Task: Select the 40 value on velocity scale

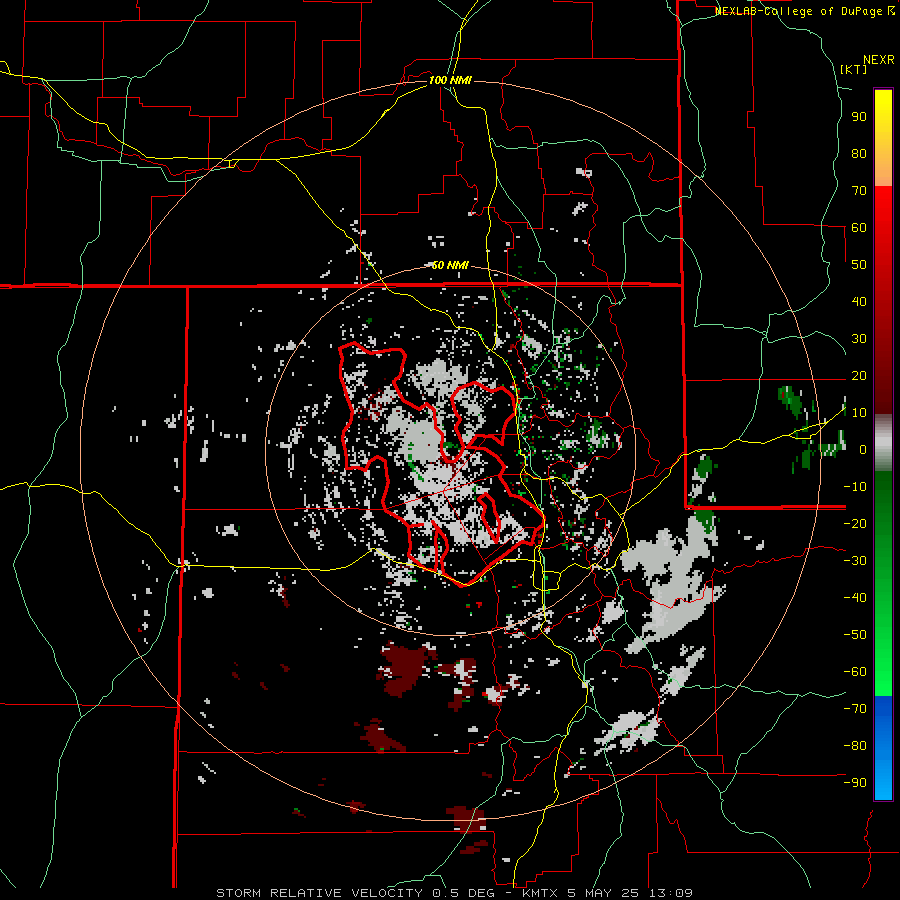Action: pos(859,302)
